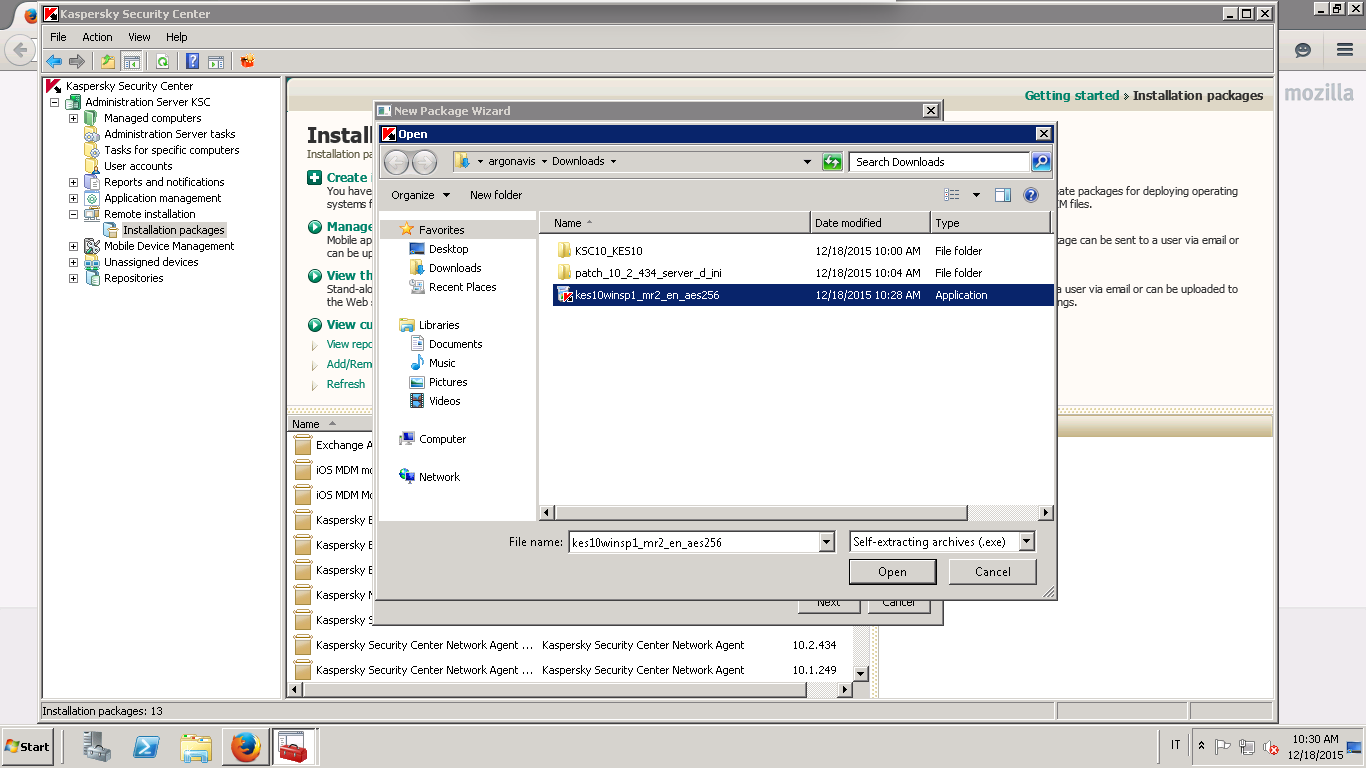
Task: Toggle the preview pane icon in Open dialog
Action: (1003, 195)
